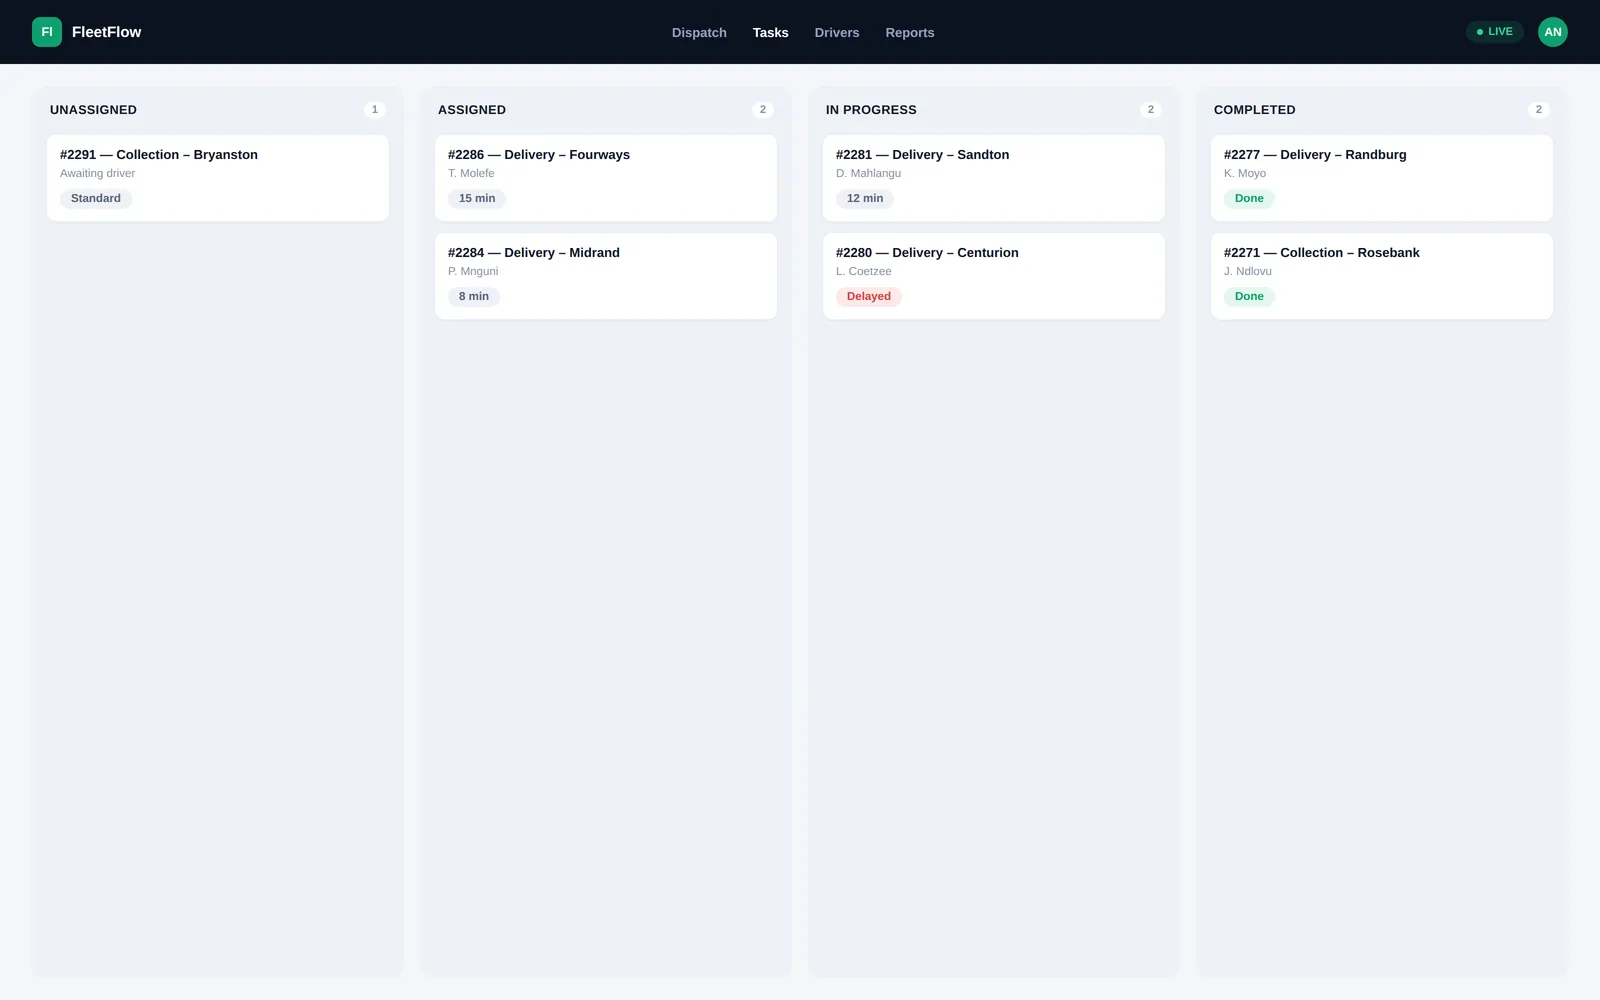Click the Delayed status badge
The height and width of the screenshot is (1000, 1600).
coord(869,296)
